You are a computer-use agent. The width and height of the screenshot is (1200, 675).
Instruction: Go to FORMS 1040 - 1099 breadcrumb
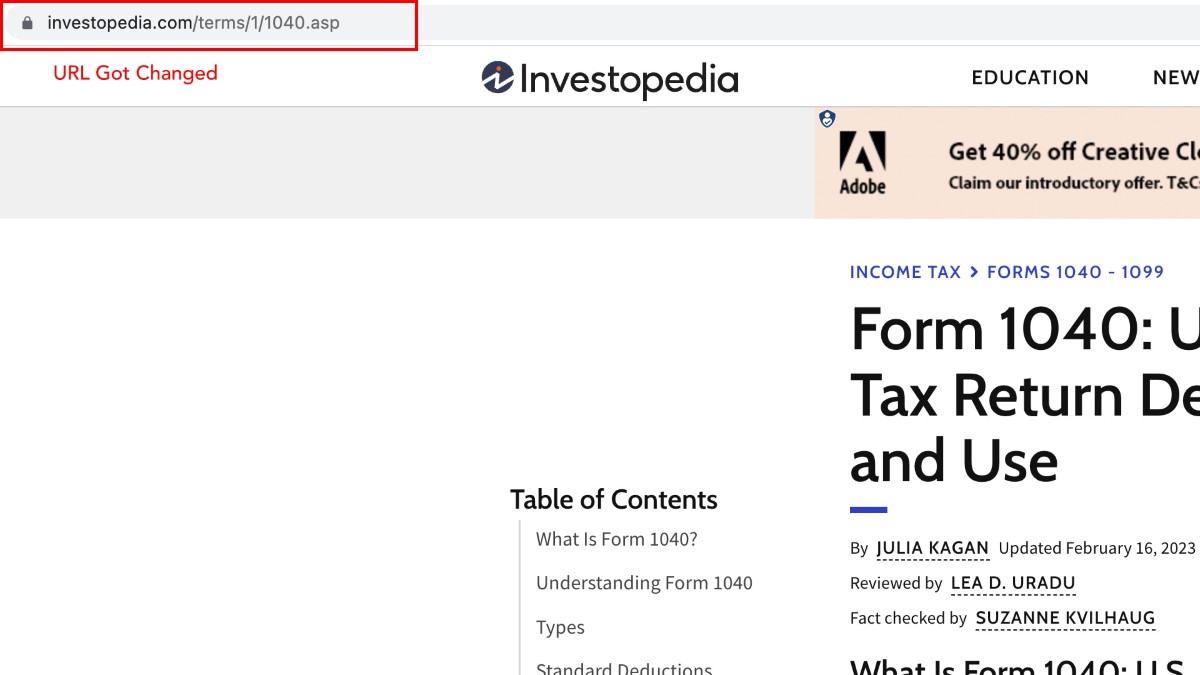[x=1075, y=272]
